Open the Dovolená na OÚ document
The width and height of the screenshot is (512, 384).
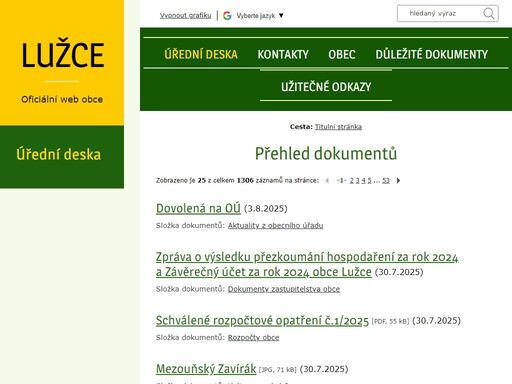click(198, 208)
